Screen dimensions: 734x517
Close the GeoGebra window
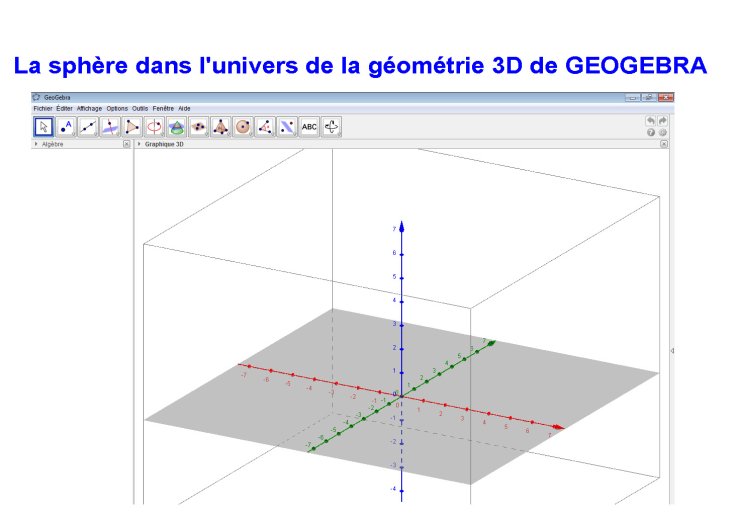(666, 97)
